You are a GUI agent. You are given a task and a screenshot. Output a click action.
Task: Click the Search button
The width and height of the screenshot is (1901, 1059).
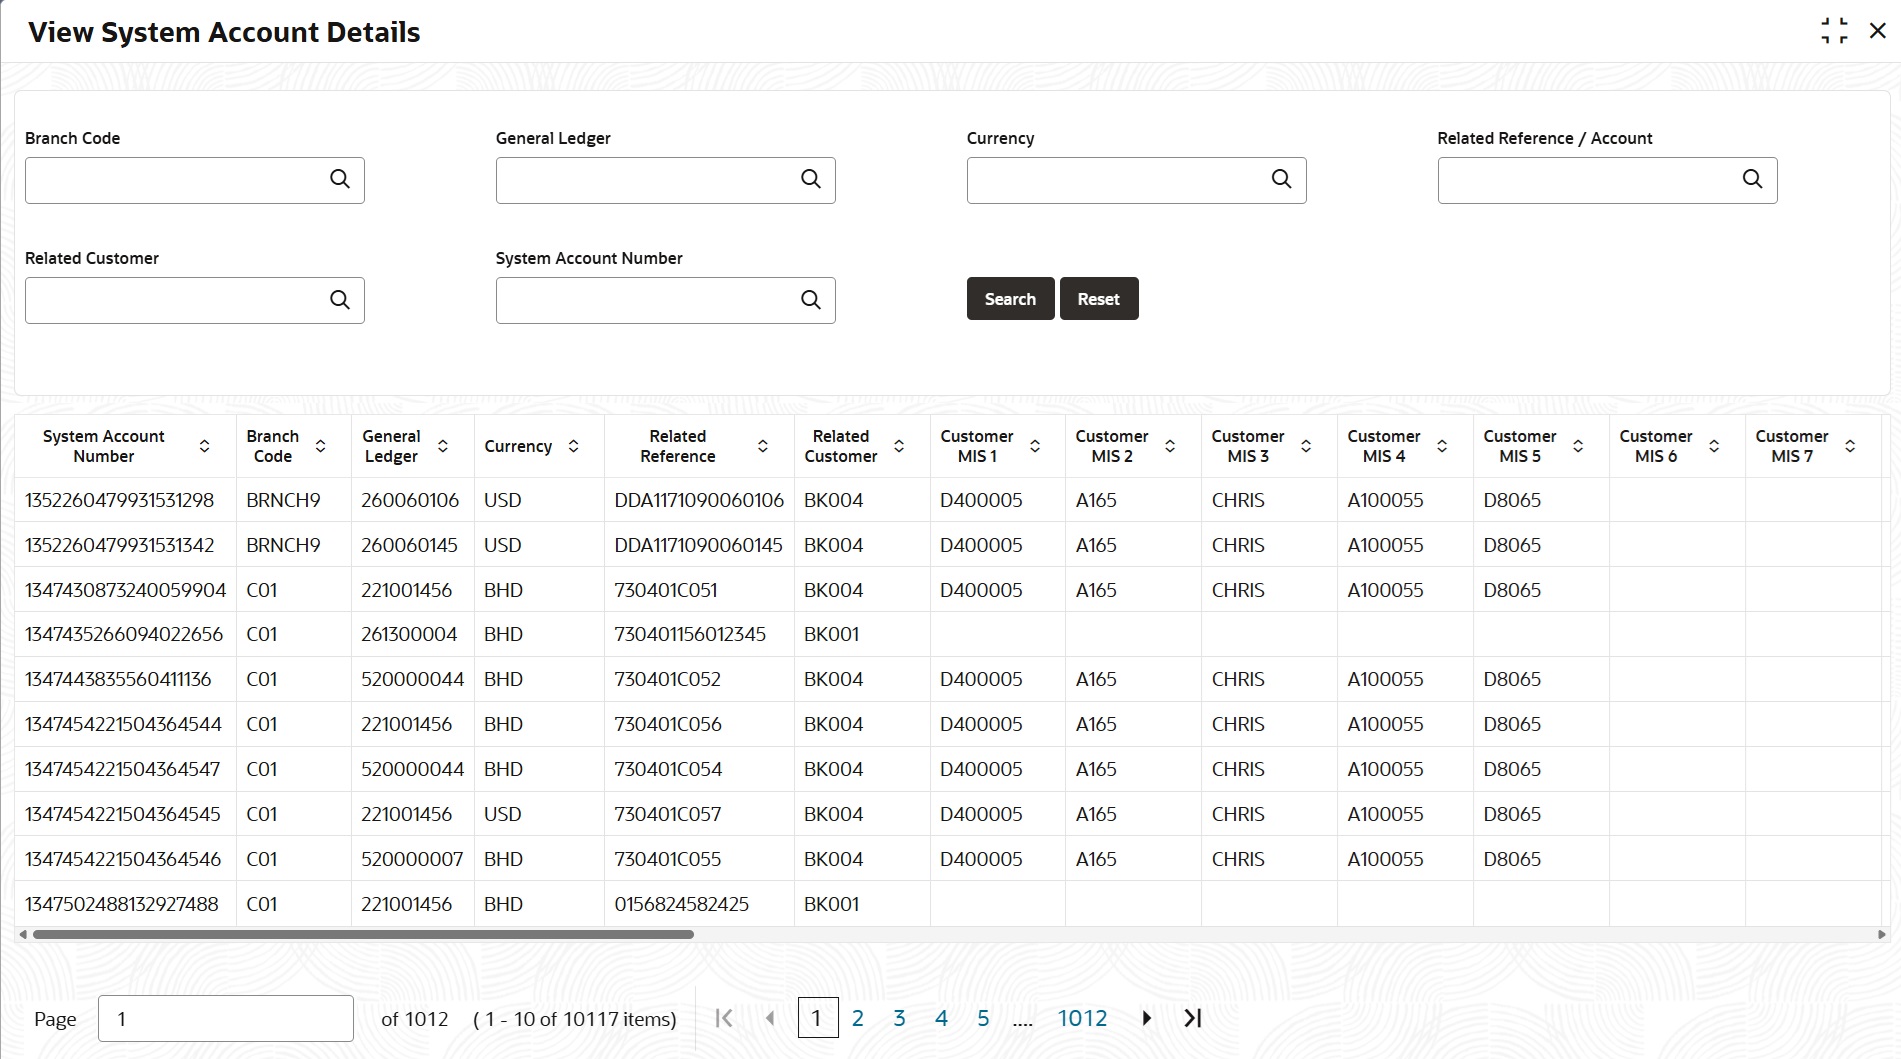coord(1010,299)
